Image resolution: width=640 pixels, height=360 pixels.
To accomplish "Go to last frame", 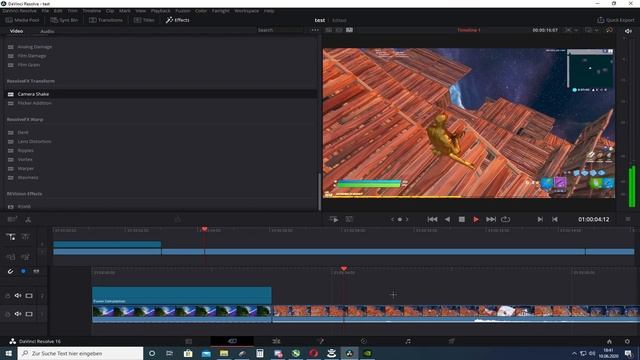I will [491, 220].
